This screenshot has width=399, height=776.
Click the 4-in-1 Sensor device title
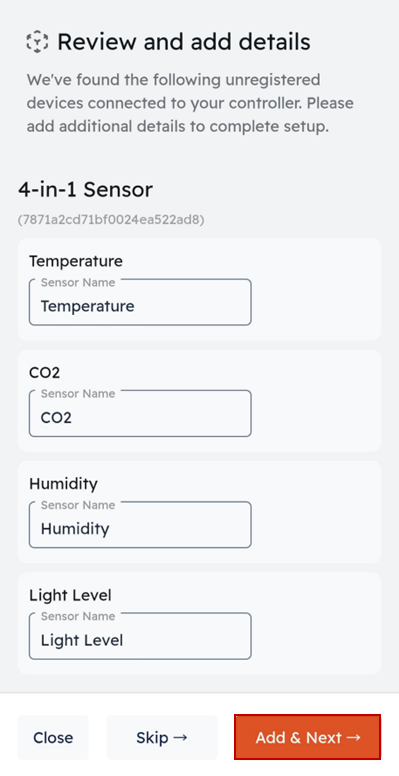(86, 190)
